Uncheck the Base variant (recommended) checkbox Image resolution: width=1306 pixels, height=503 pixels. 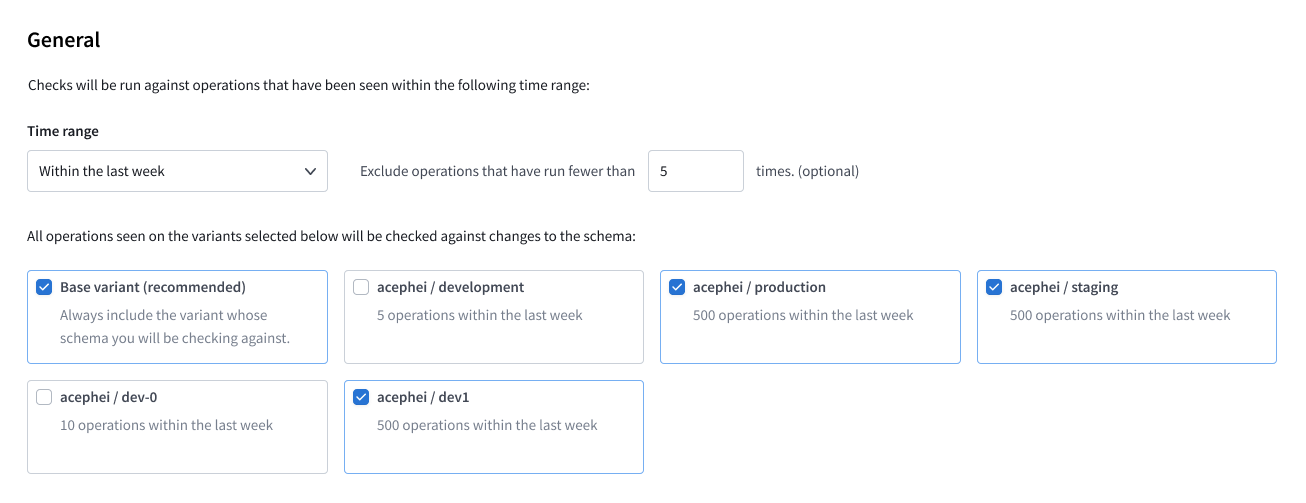tap(44, 287)
